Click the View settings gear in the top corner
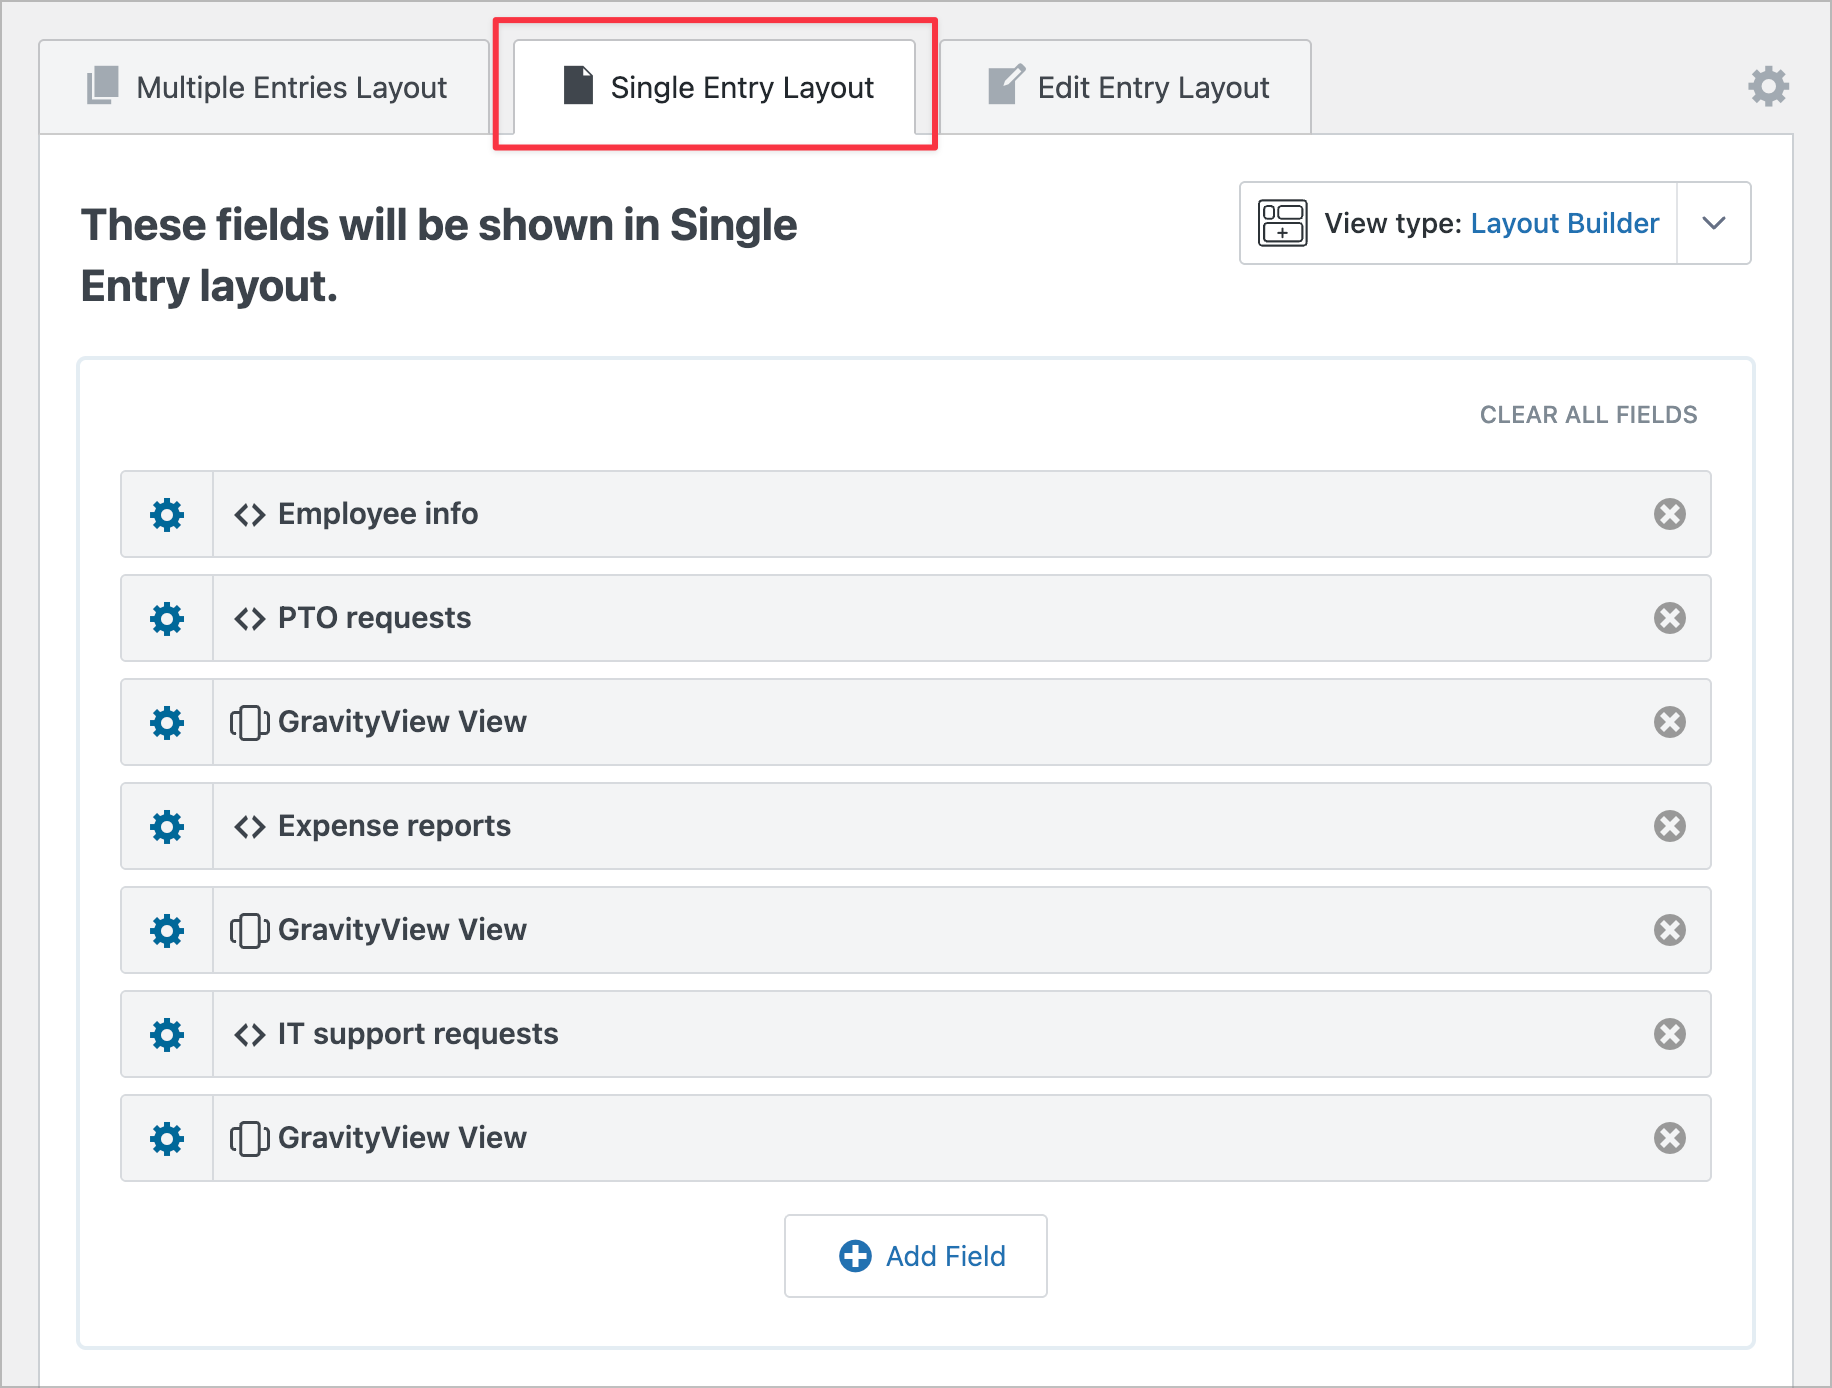Viewport: 1832px width, 1388px height. tap(1768, 87)
